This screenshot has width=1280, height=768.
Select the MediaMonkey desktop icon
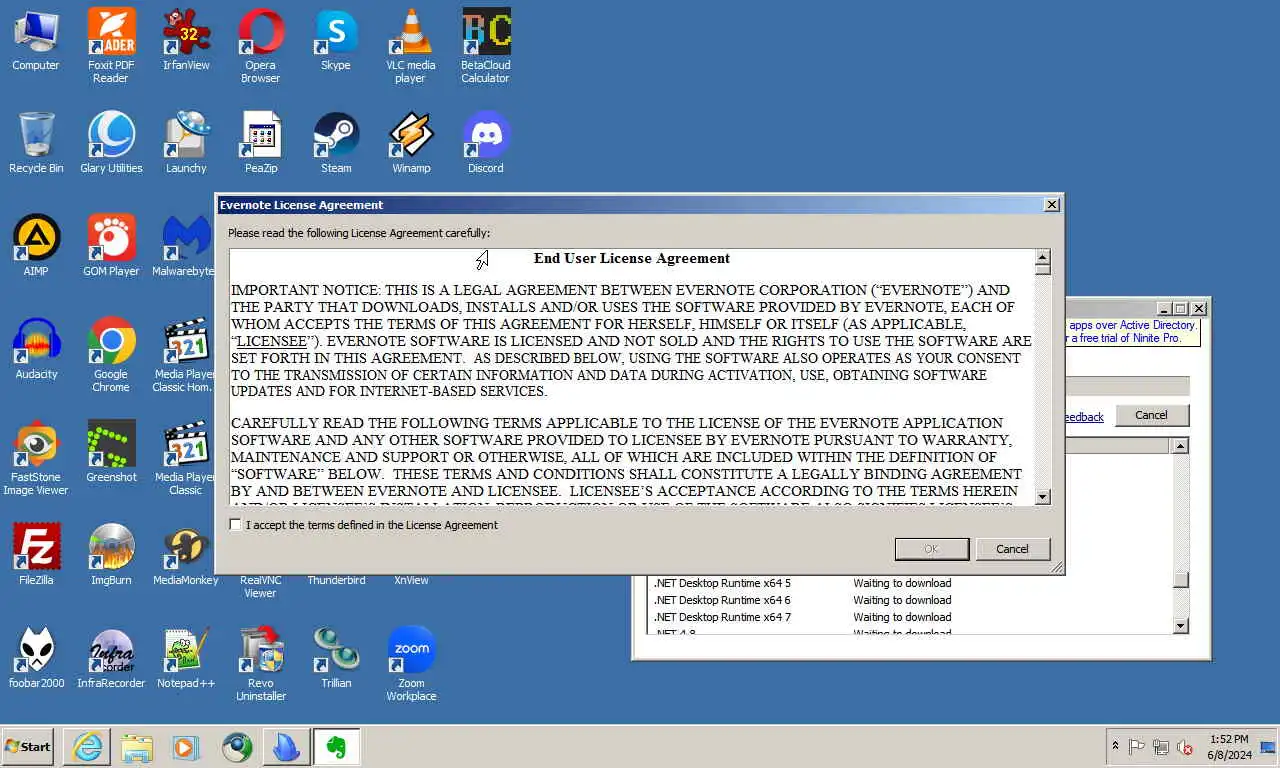(x=186, y=555)
